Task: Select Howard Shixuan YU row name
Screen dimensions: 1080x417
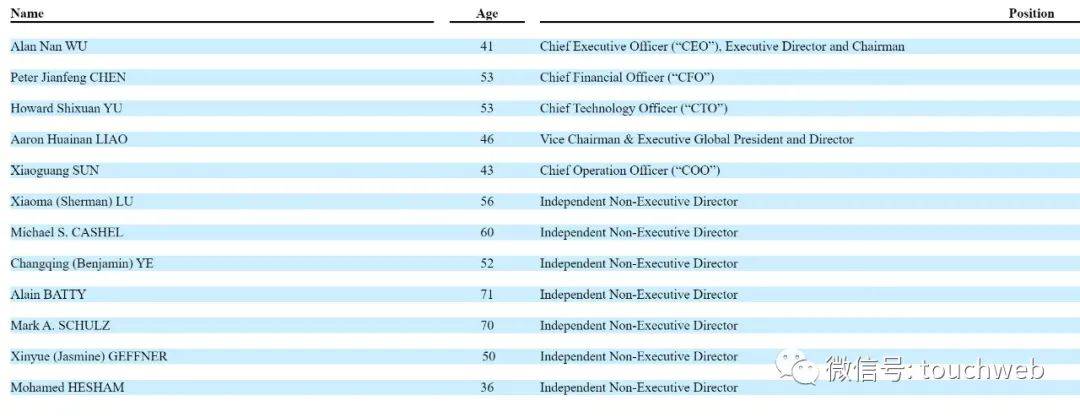Action: click(66, 108)
